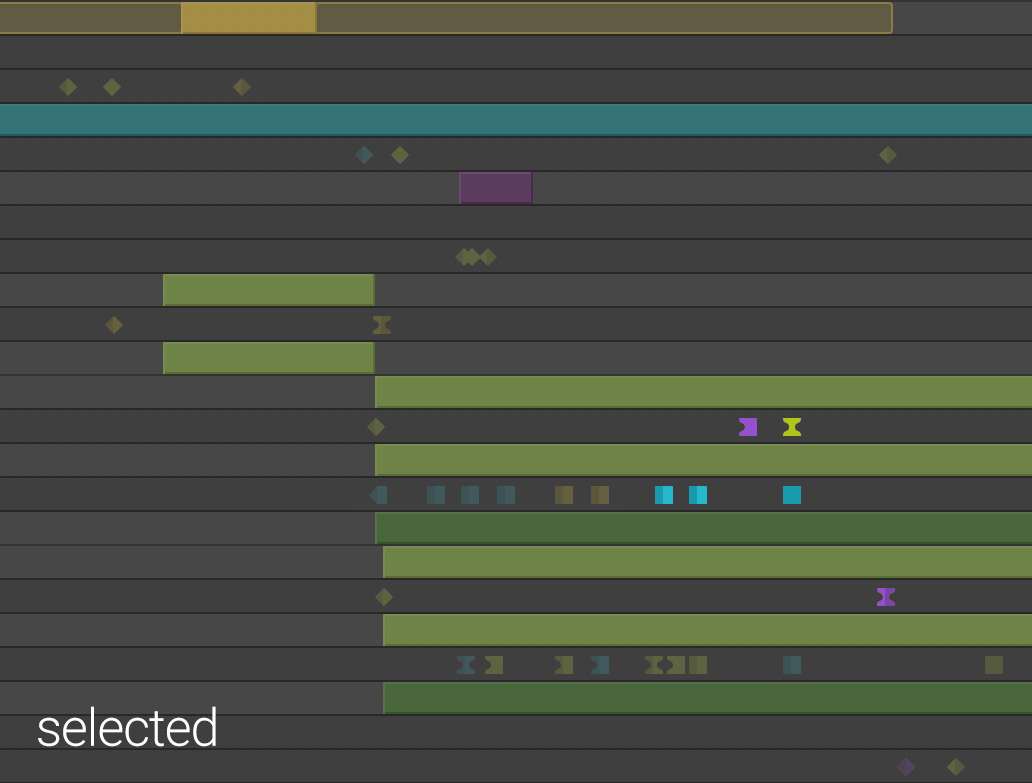1032x783 pixels.
Task: Click the yellow easy-ease keyframe icon
Action: [x=792, y=427]
